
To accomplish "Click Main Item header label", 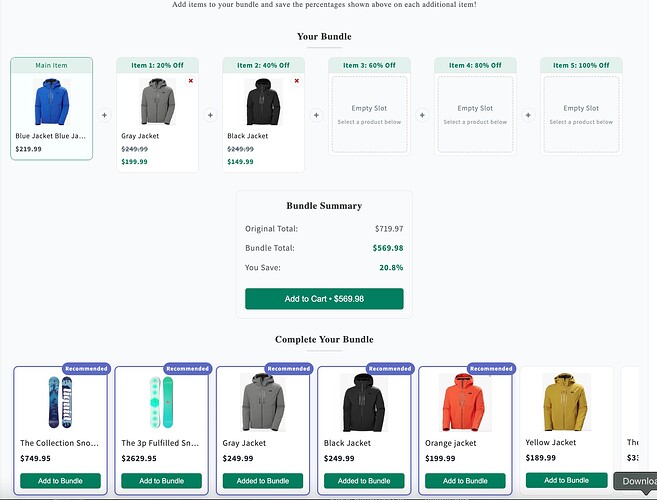I will point(51,65).
